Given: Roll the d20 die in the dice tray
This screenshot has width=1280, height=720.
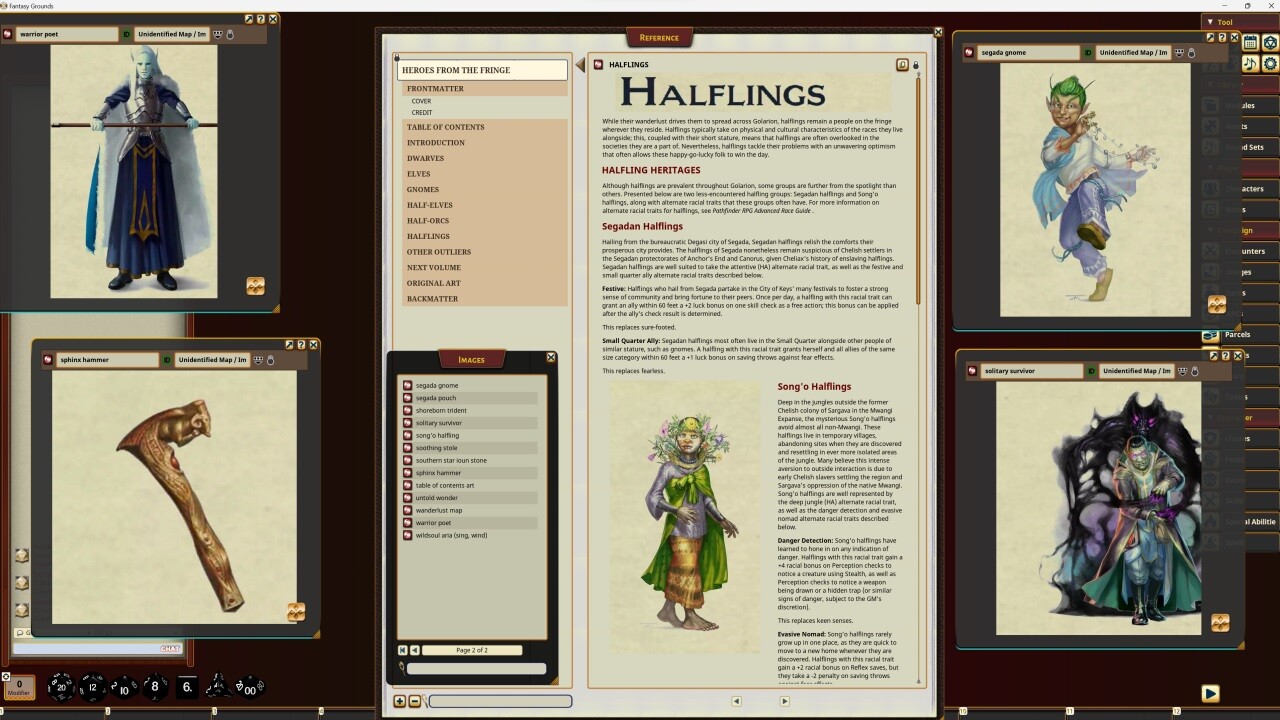Looking at the screenshot, I should pyautogui.click(x=62, y=689).
